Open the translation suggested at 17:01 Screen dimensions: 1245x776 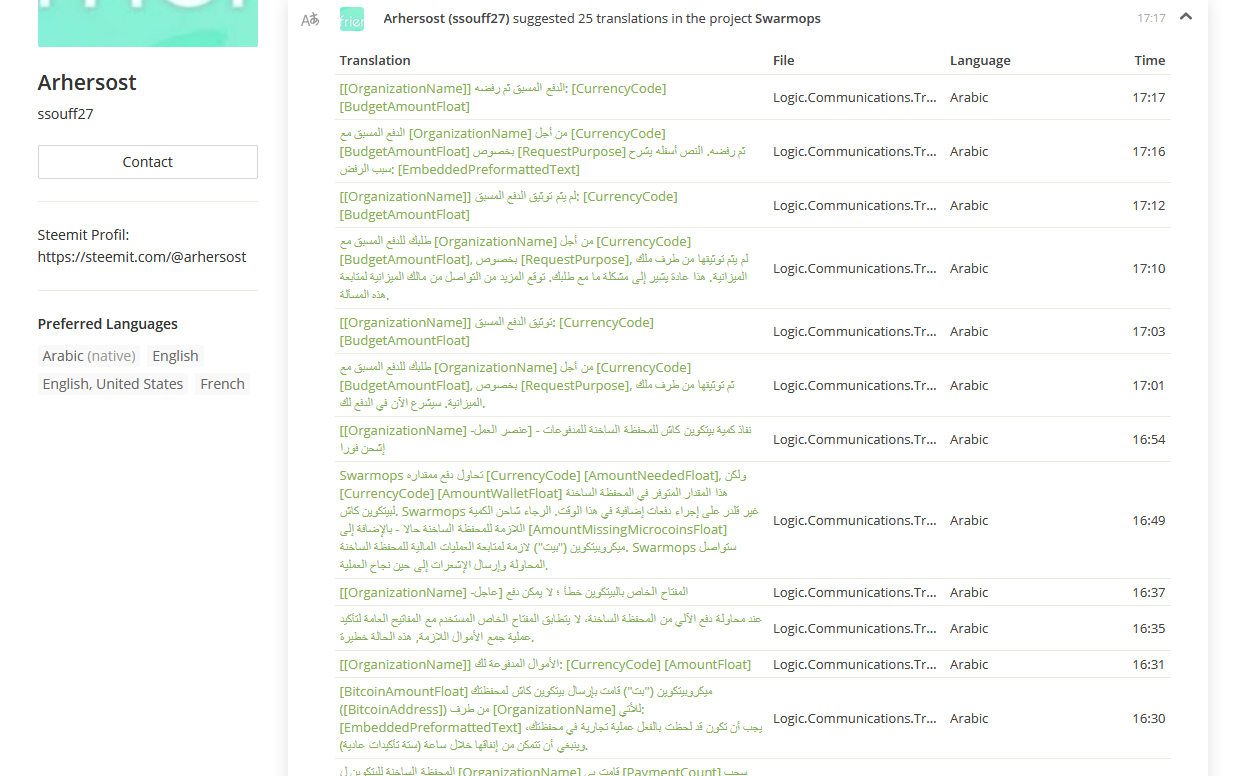point(538,385)
